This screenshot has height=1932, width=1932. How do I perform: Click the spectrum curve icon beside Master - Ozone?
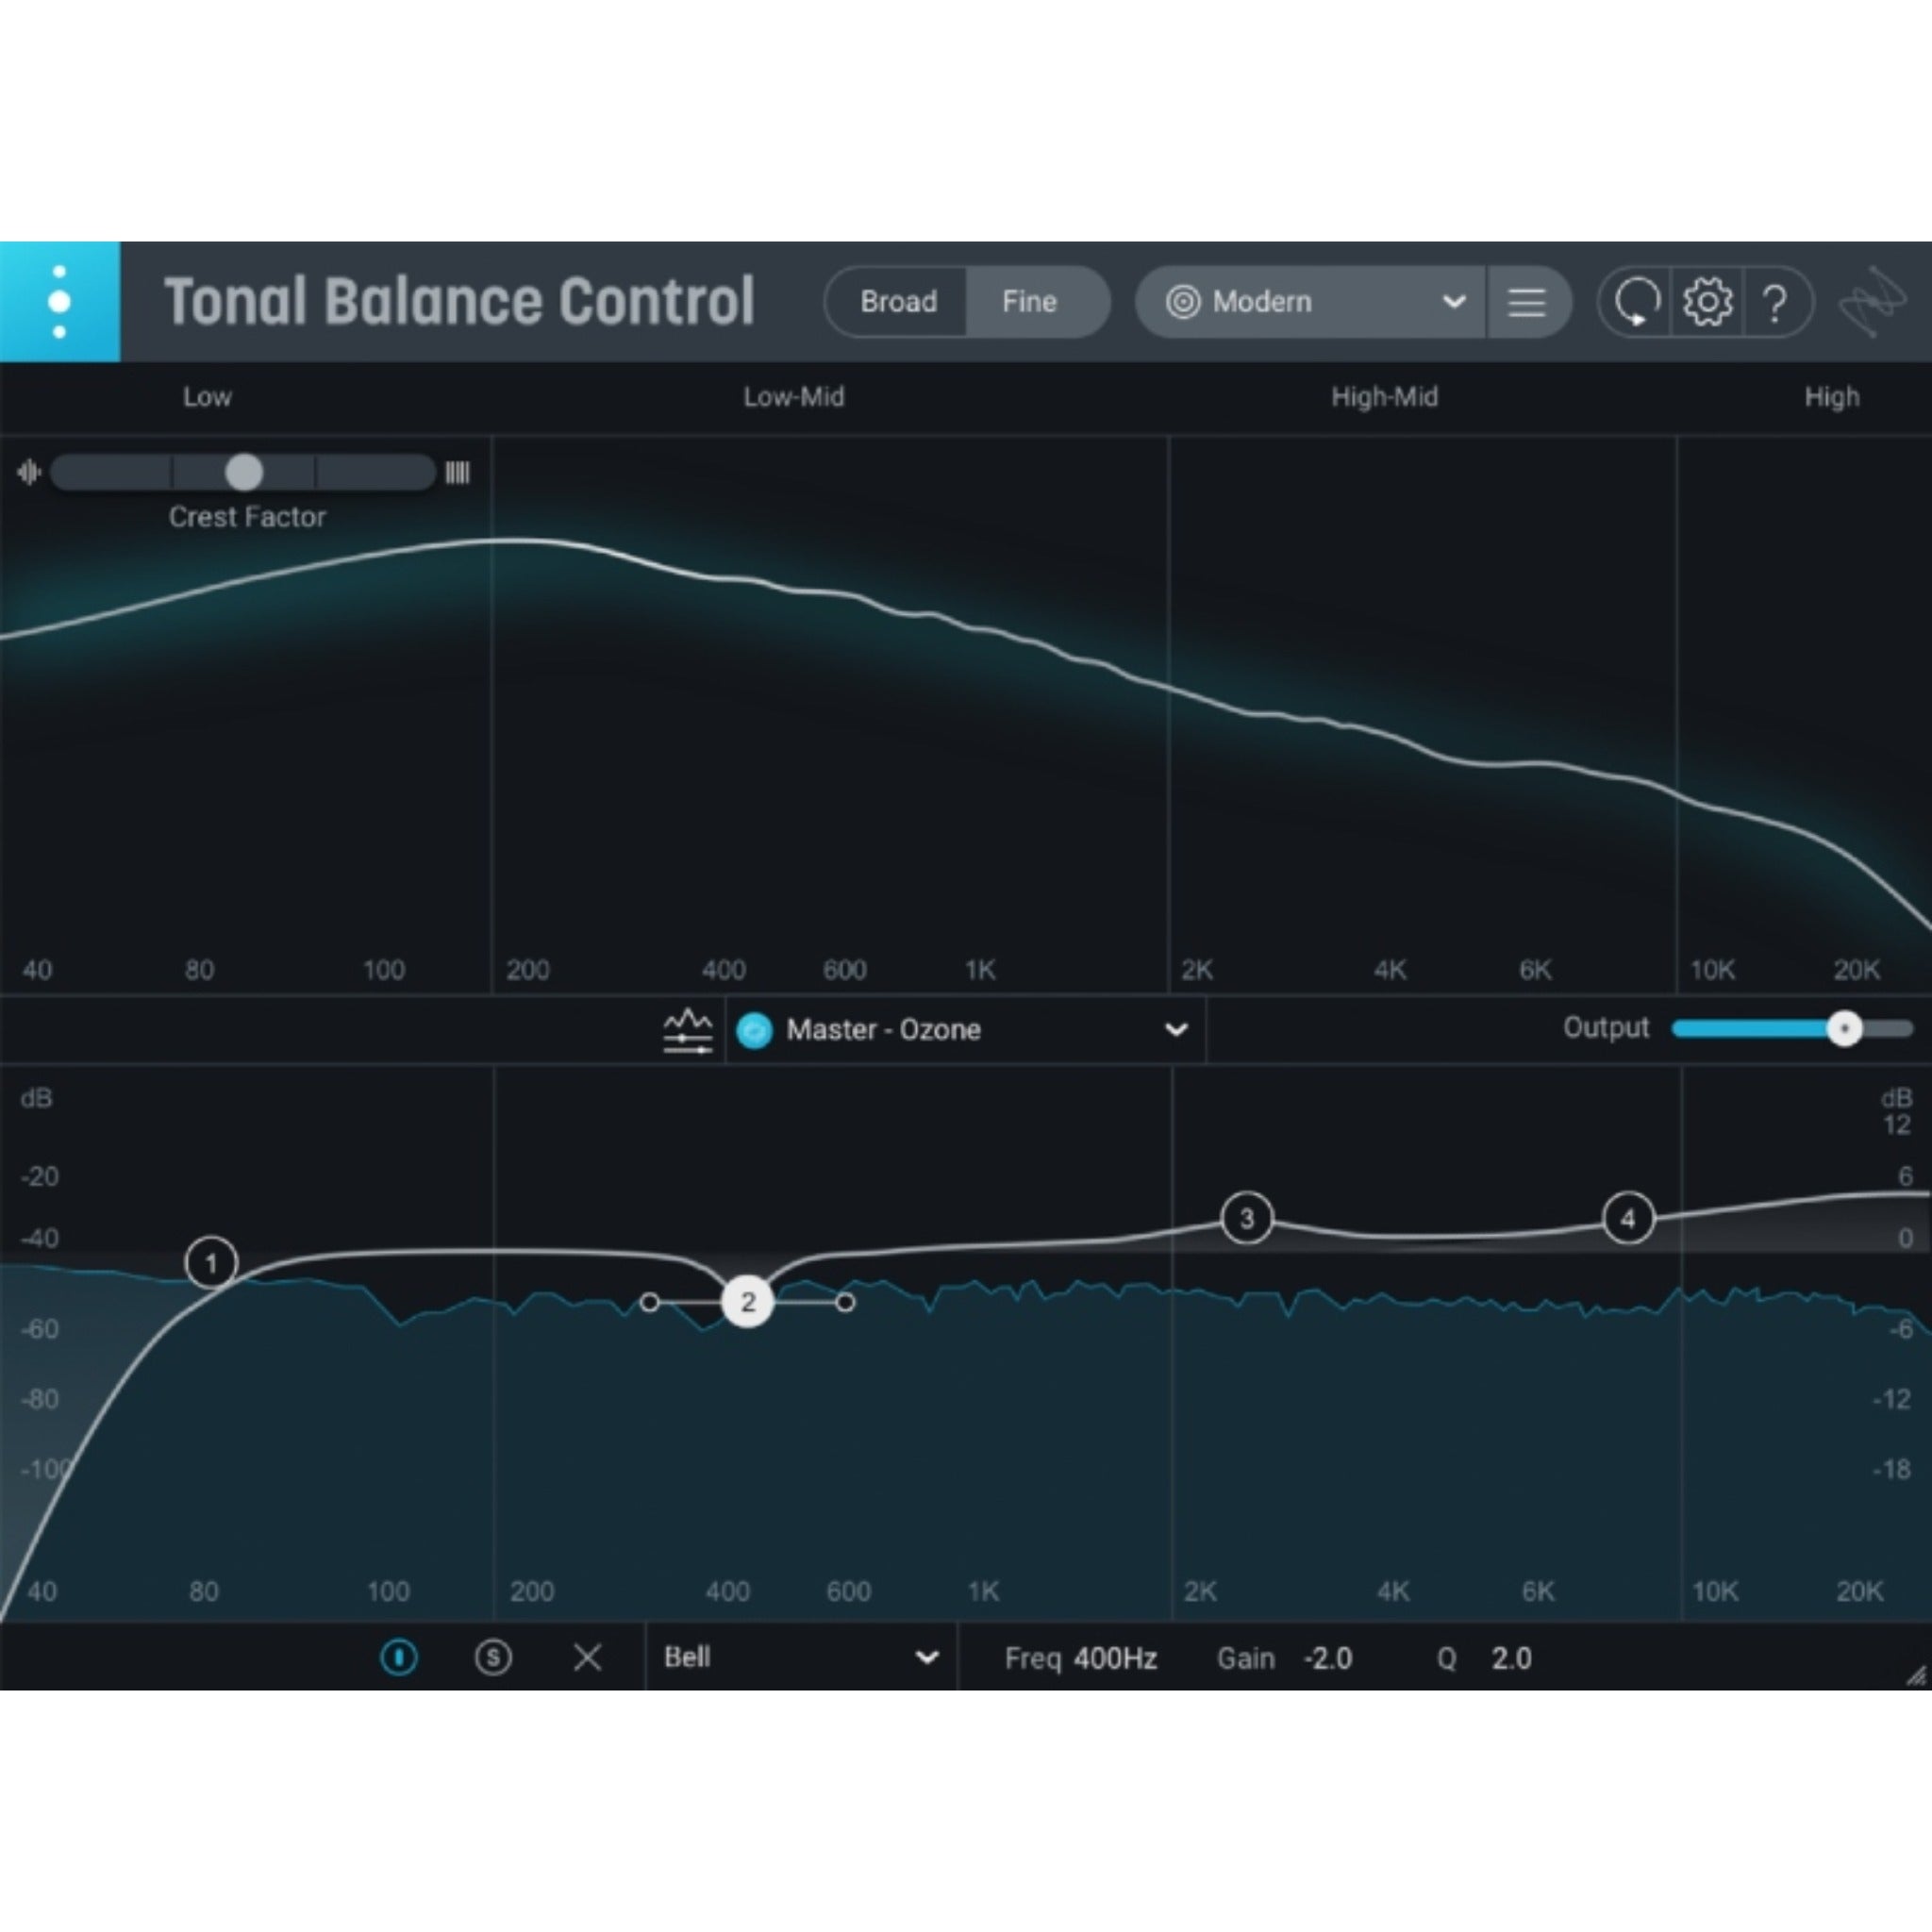687,1030
